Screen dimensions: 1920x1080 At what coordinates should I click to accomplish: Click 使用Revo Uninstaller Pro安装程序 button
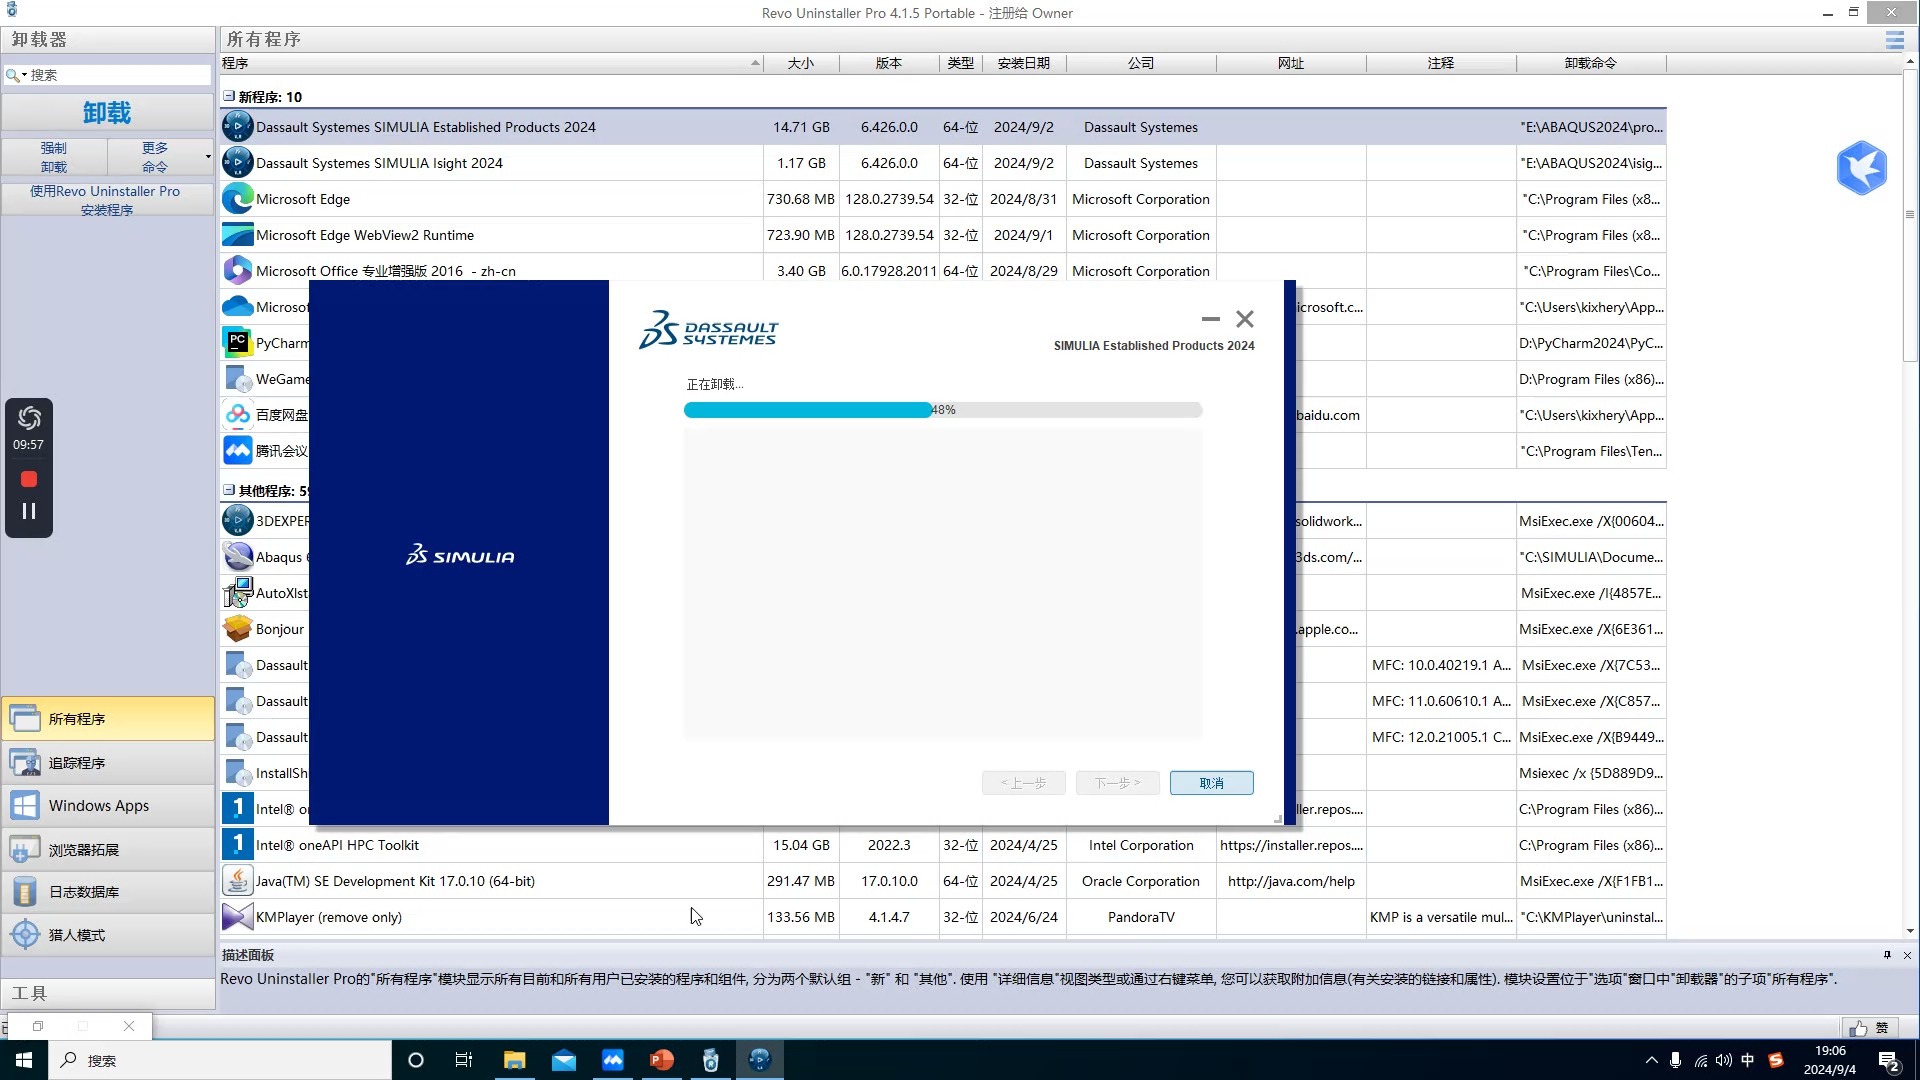tap(106, 200)
